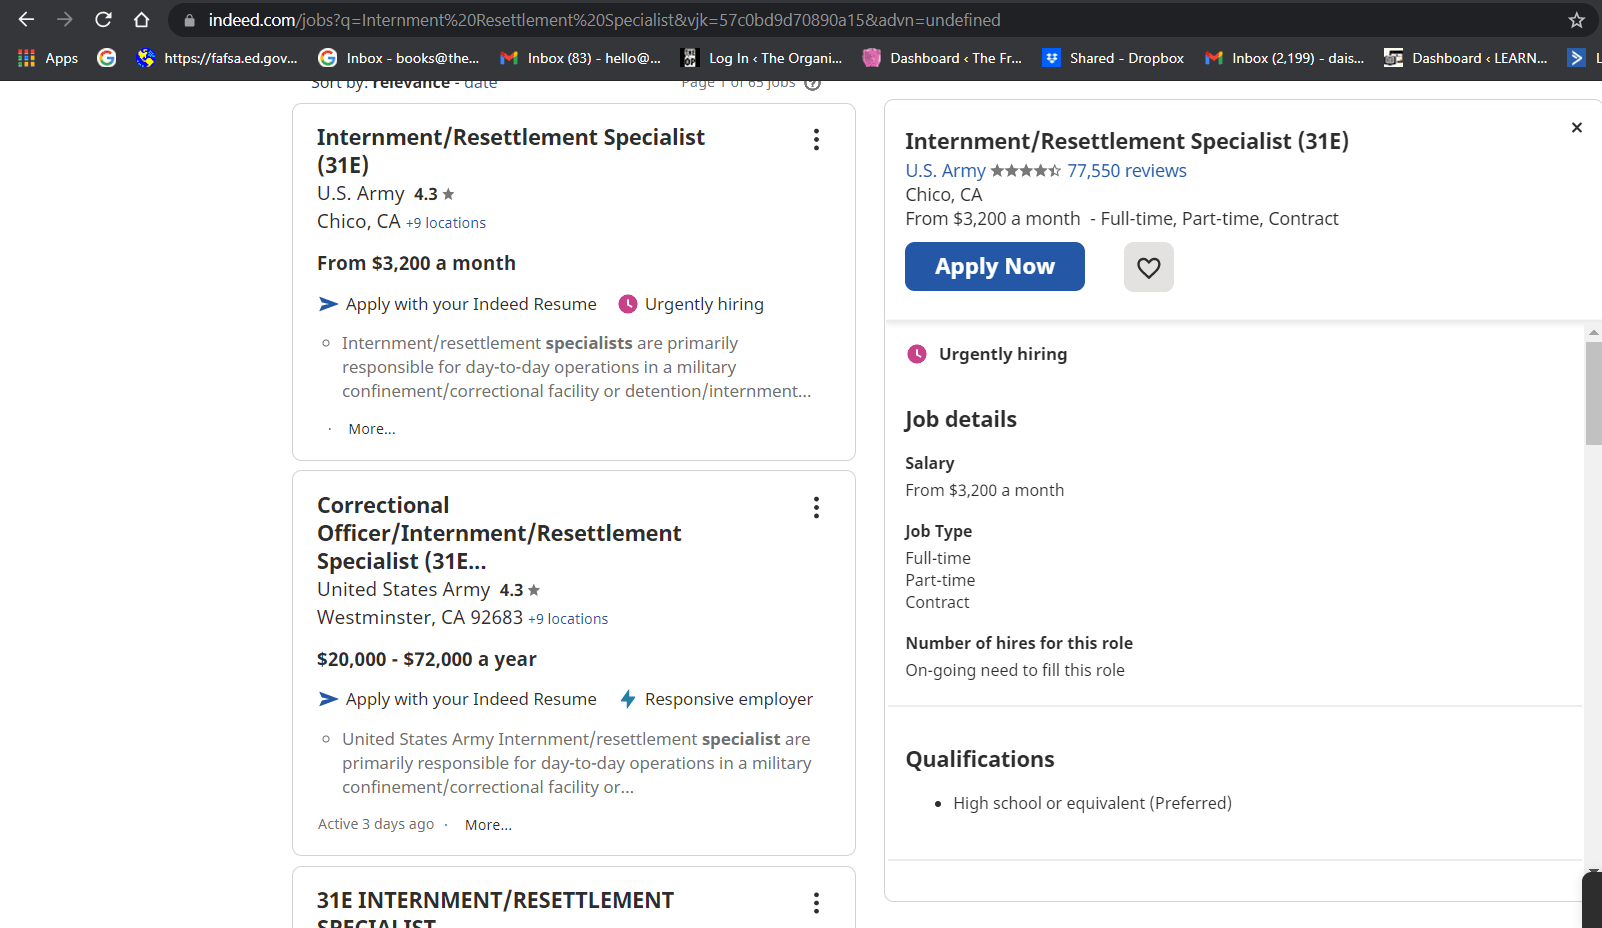
Task: Click the job details panel scrollbar
Action: coord(1593,393)
